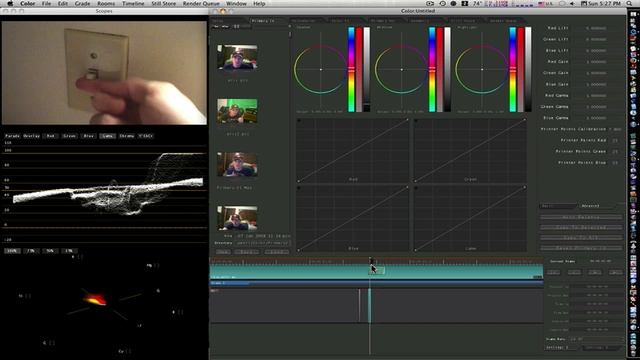The width and height of the screenshot is (640, 360).
Task: Enable the Parade waveform mode
Action: (13, 136)
